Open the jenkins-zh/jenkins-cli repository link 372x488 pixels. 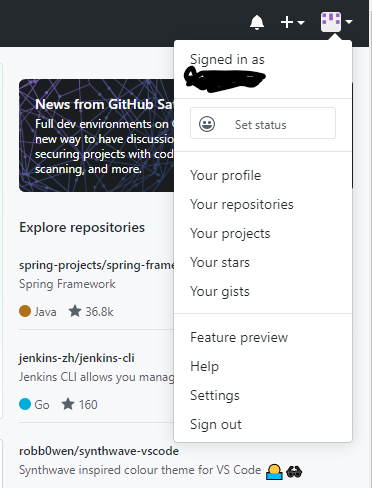pyautogui.click(x=77, y=358)
